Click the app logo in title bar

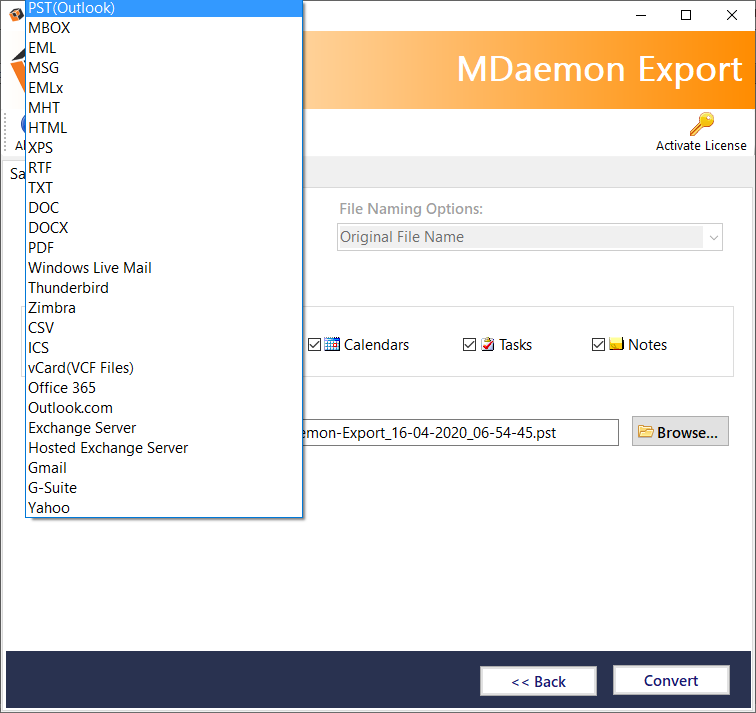point(16,14)
